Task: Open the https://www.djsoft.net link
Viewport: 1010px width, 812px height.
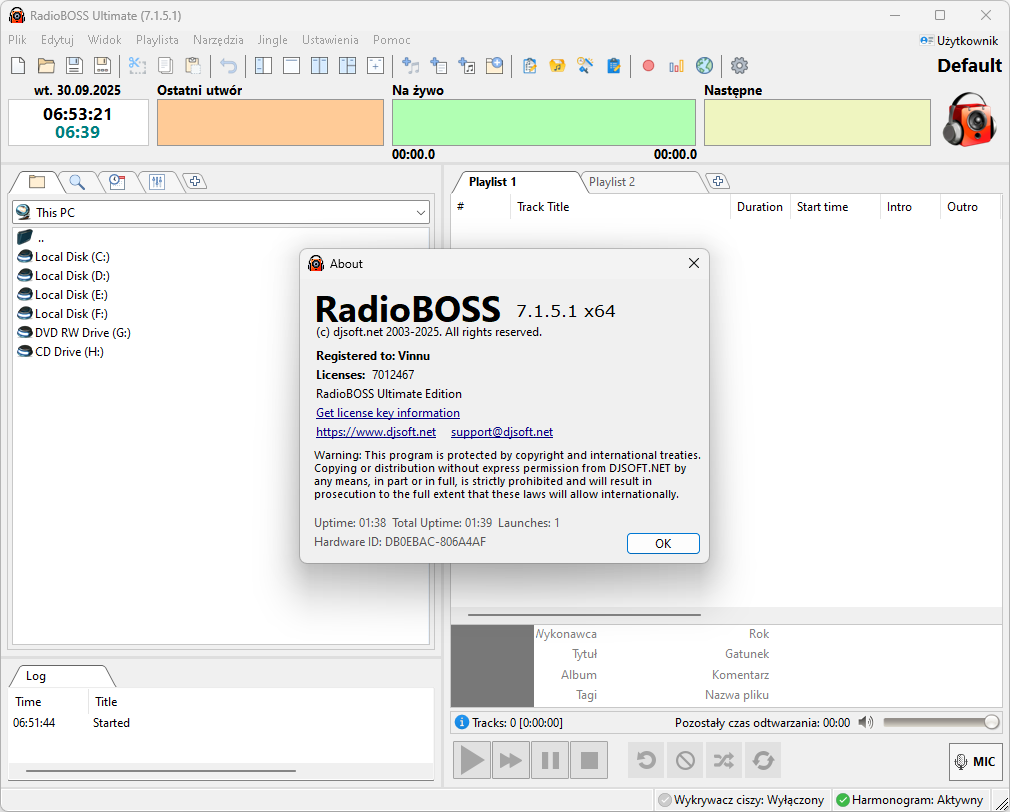Action: tap(376, 432)
